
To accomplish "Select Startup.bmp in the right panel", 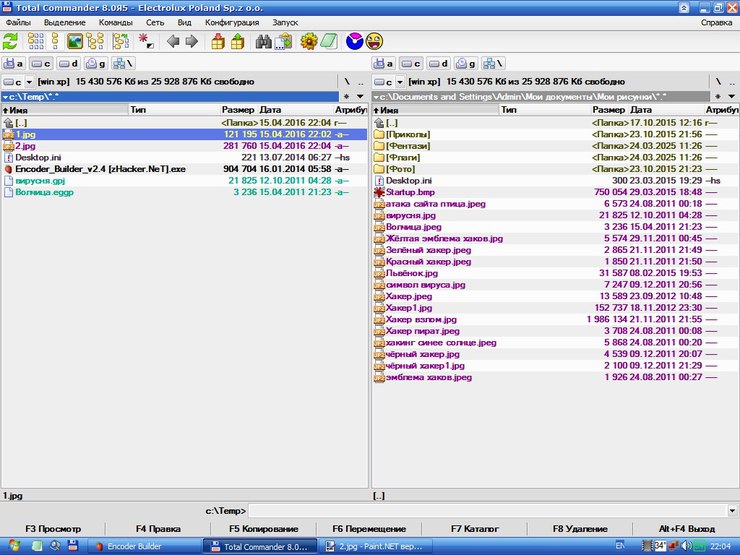I will (x=555, y=192).
